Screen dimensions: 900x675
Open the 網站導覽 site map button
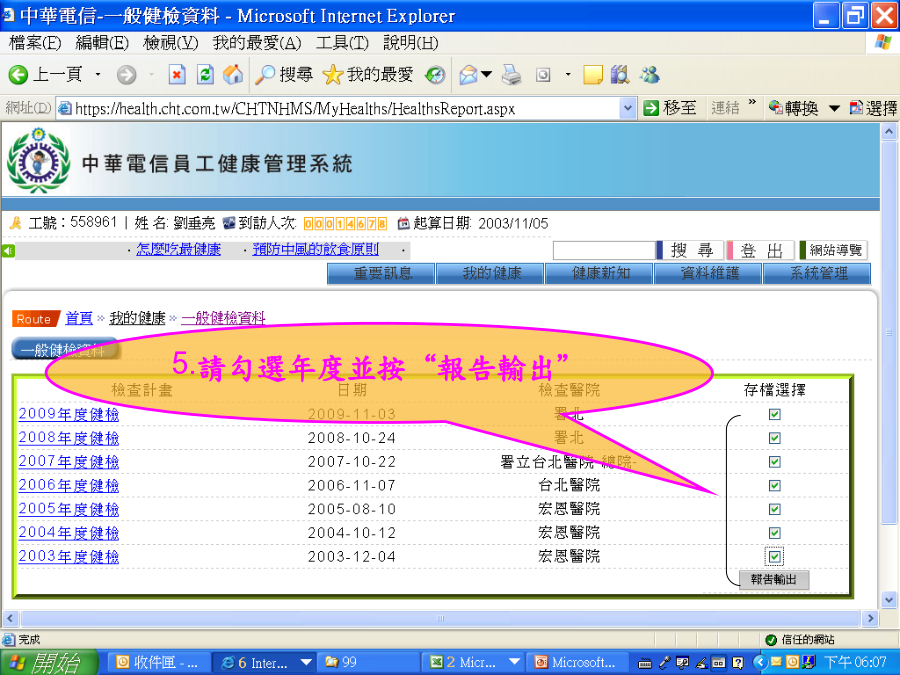coord(833,250)
